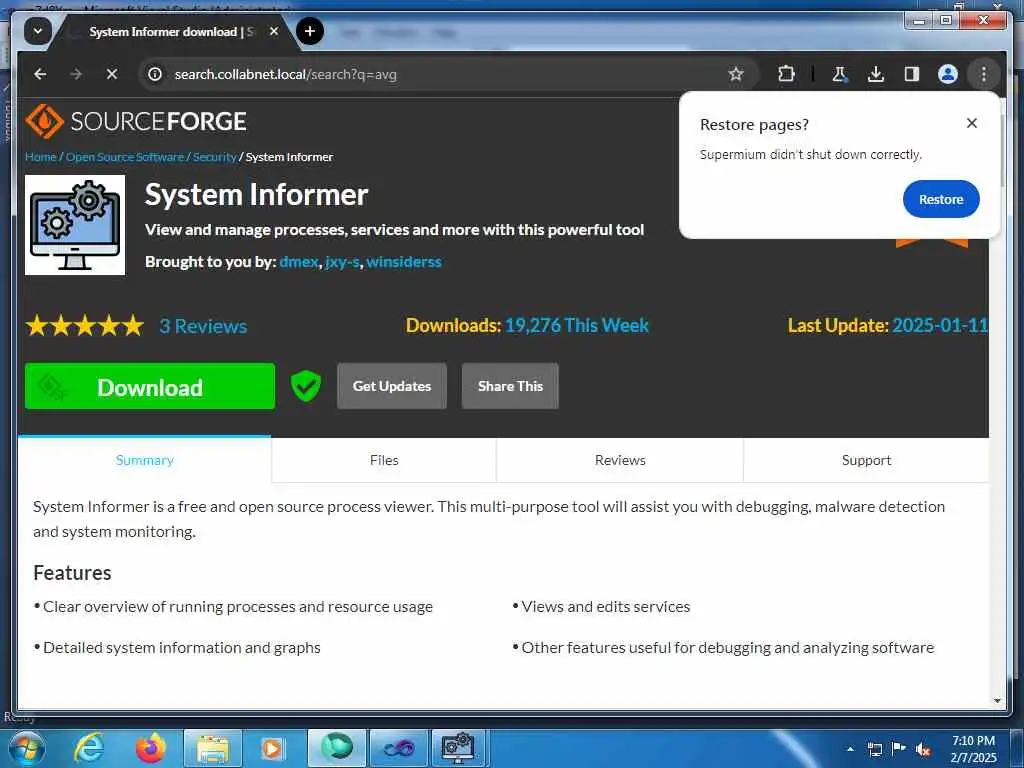Click the address bar URL

tap(285, 74)
